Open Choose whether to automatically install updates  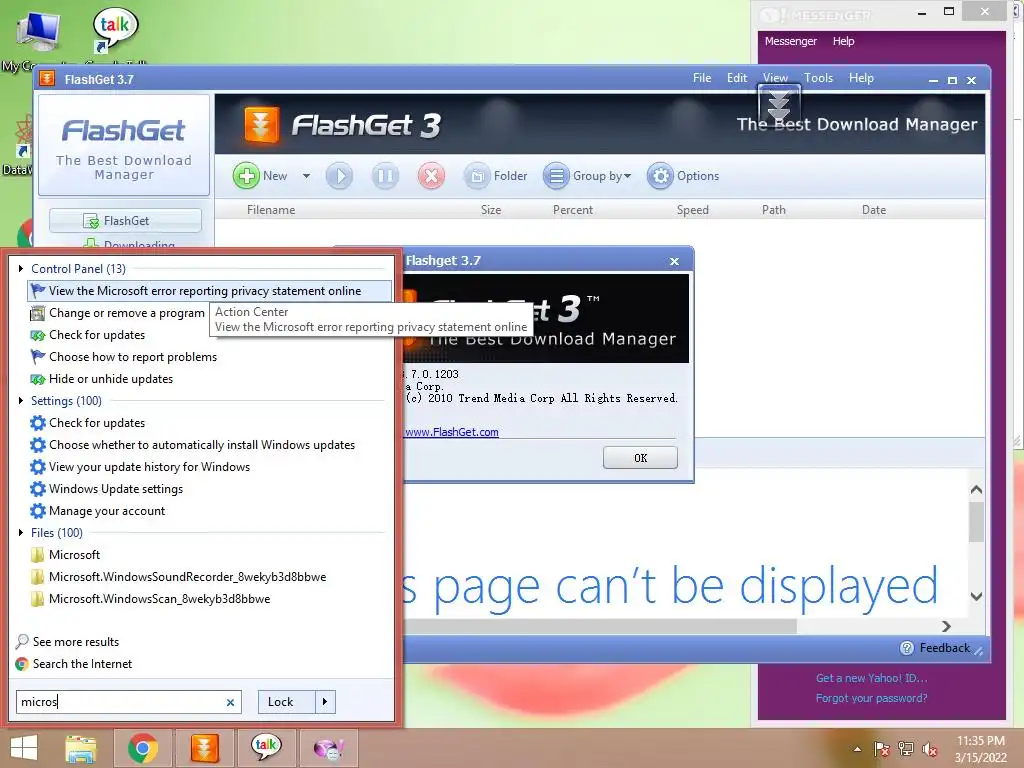point(193,445)
